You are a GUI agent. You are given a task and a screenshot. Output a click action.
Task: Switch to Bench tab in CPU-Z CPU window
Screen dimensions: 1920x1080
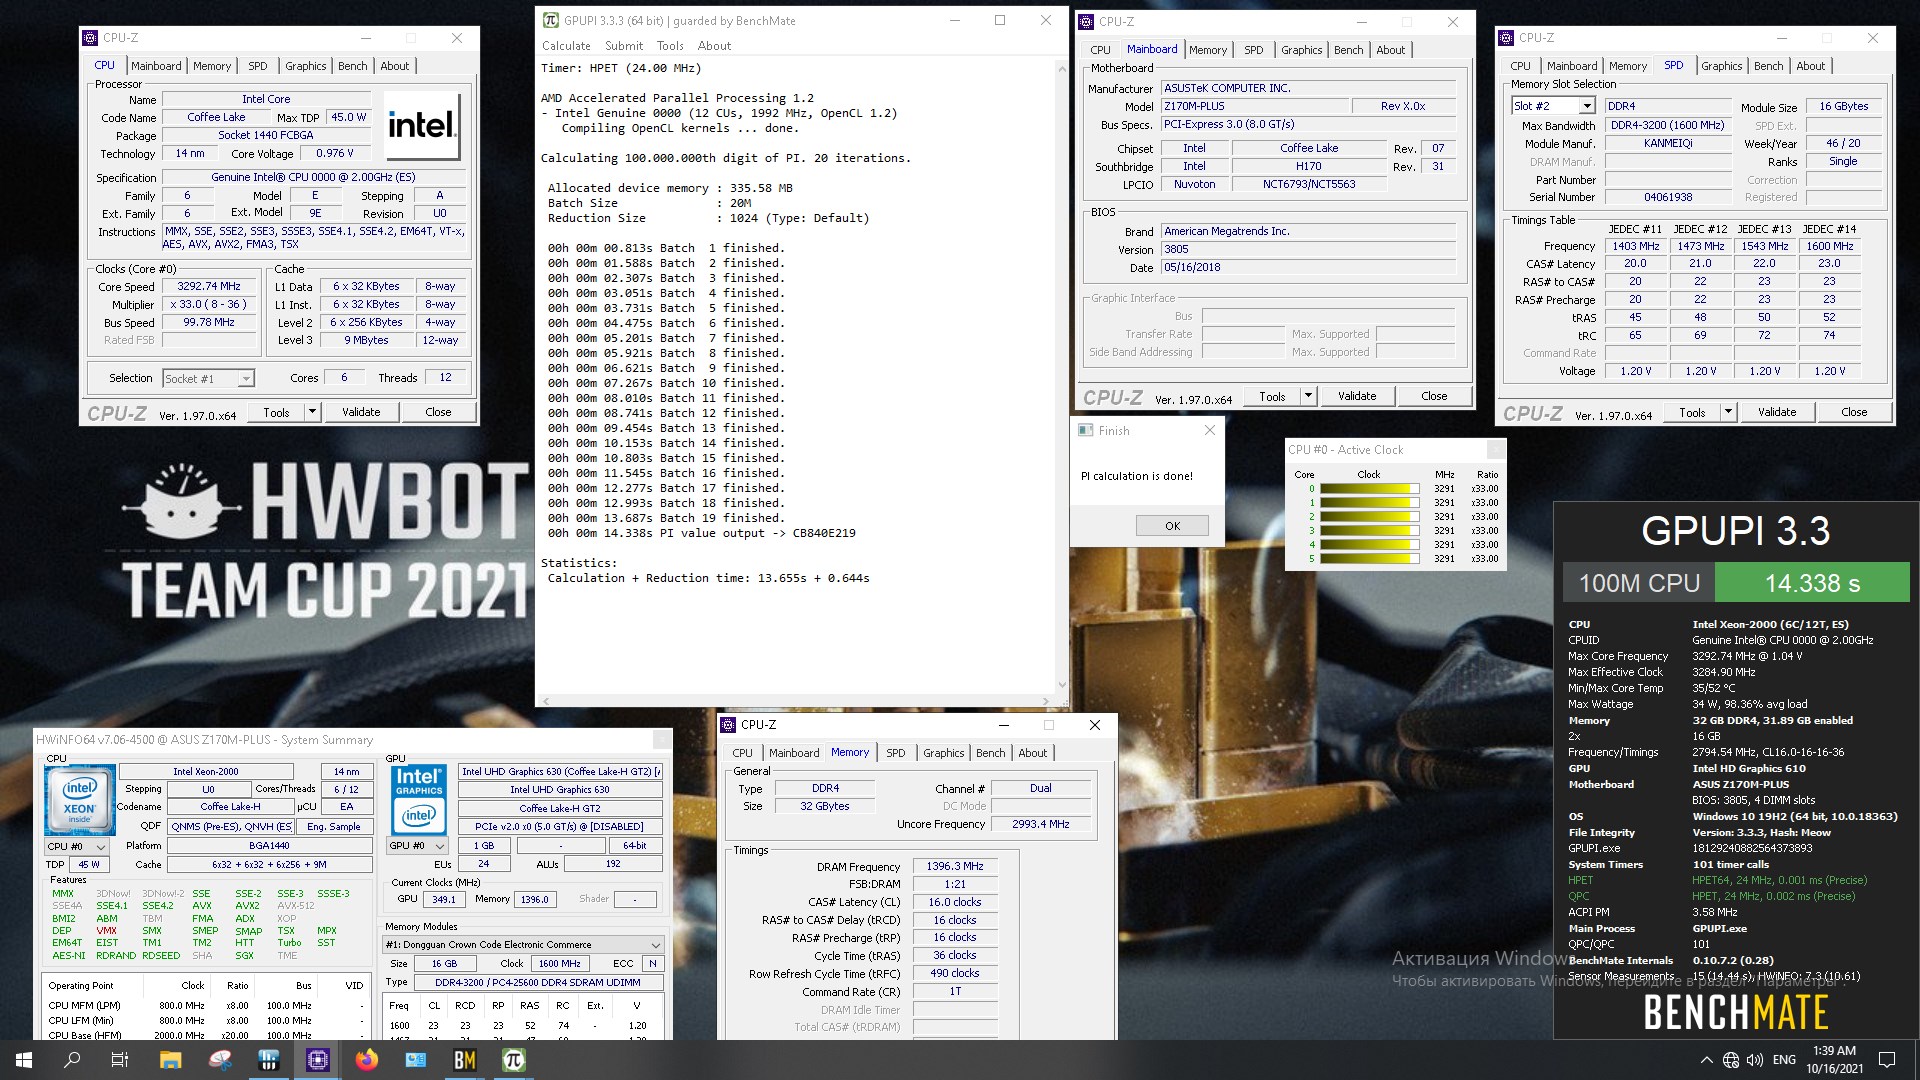[352, 66]
